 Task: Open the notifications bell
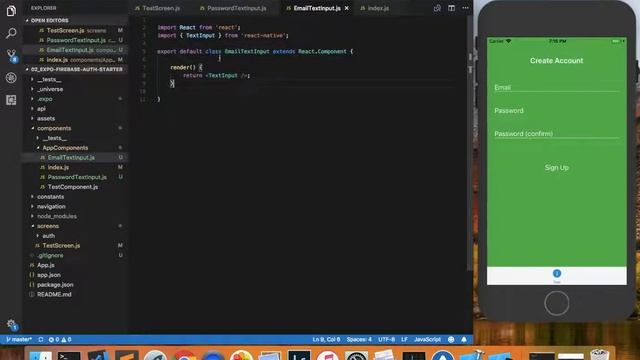[x=464, y=340]
